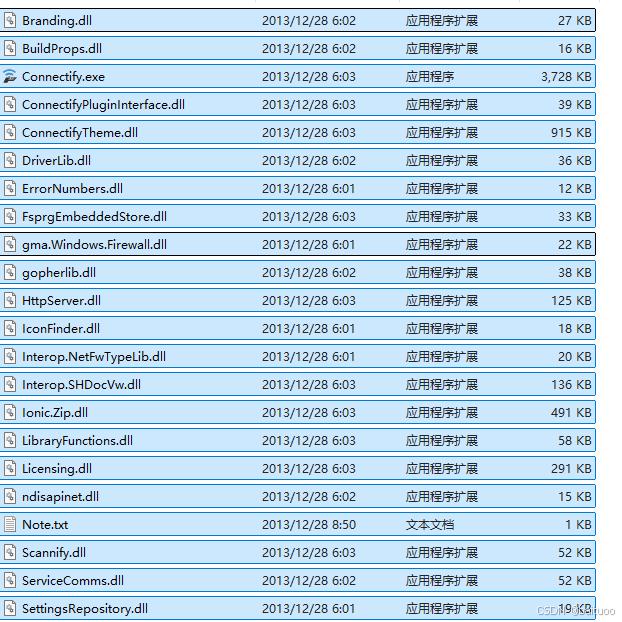622x622 pixels.
Task: Click the 915 KB size of ConnectifyTheme.dll
Action: [x=571, y=132]
